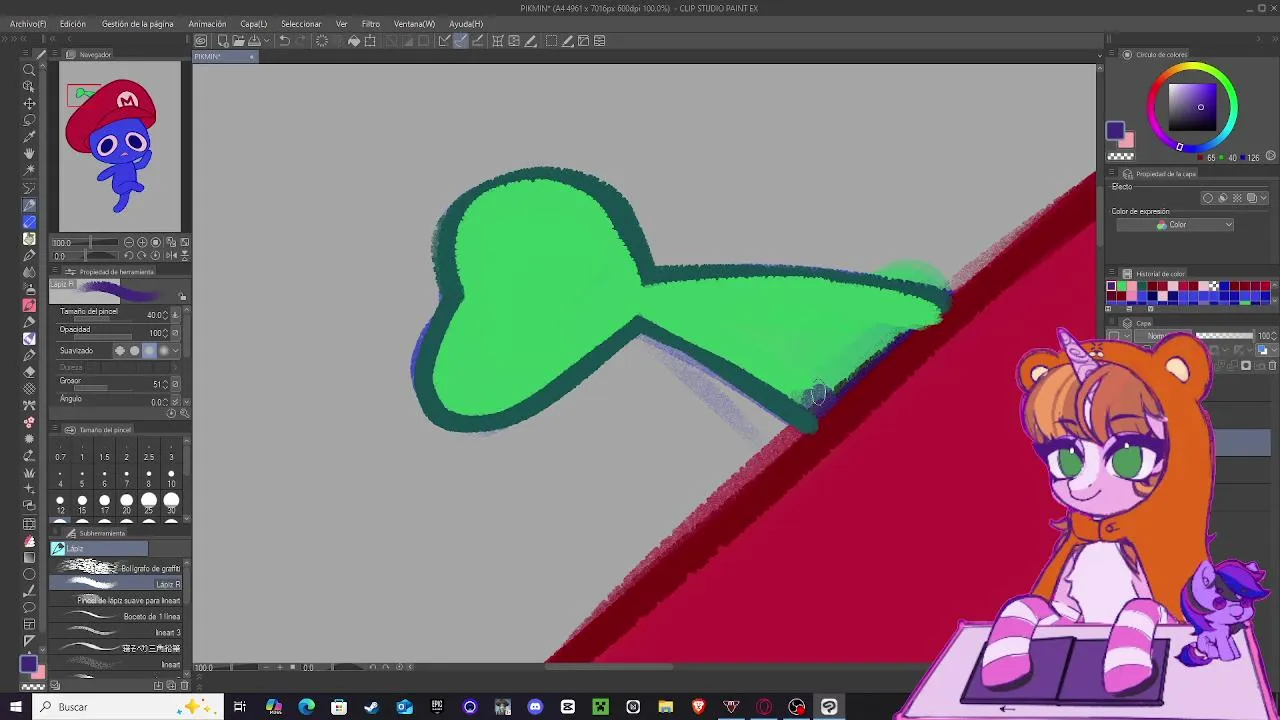Select the third anti-aliasing level
The height and width of the screenshot is (720, 1280).
click(150, 351)
